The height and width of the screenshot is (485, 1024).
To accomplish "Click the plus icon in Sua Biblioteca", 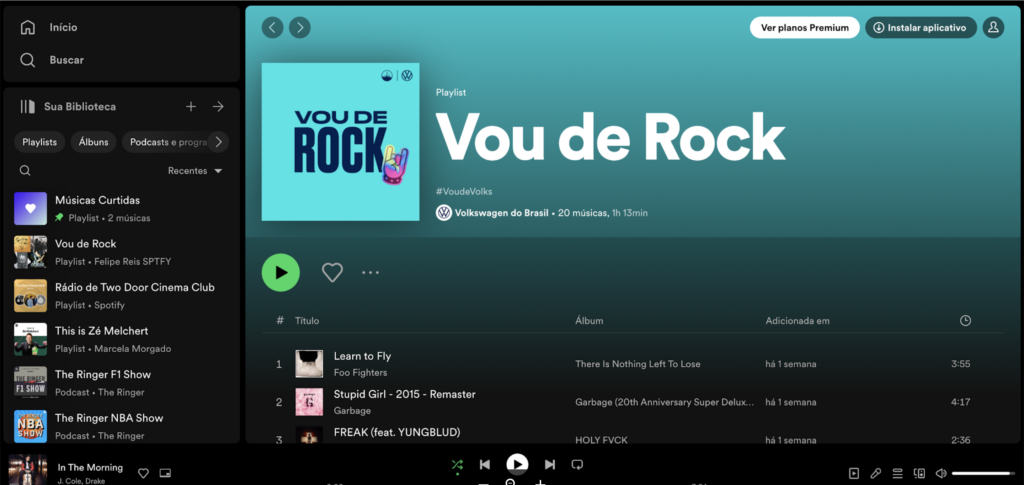I will click(191, 106).
